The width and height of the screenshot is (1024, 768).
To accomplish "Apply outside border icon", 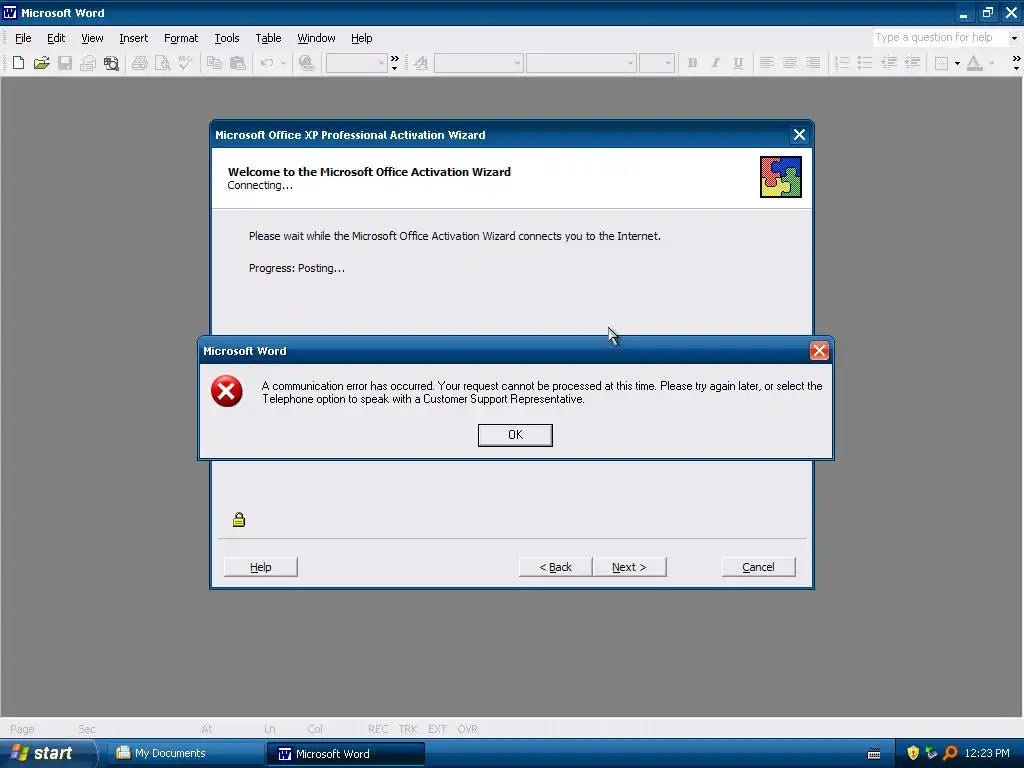I will (x=942, y=63).
